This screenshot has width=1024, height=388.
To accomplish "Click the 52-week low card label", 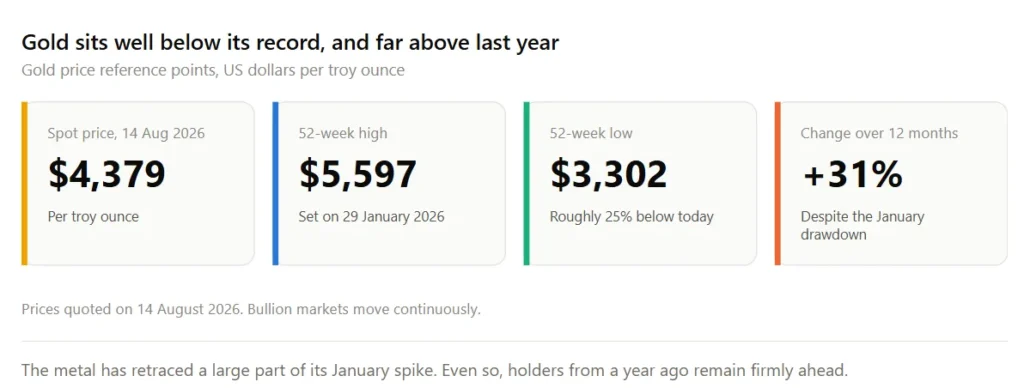I will click(591, 133).
